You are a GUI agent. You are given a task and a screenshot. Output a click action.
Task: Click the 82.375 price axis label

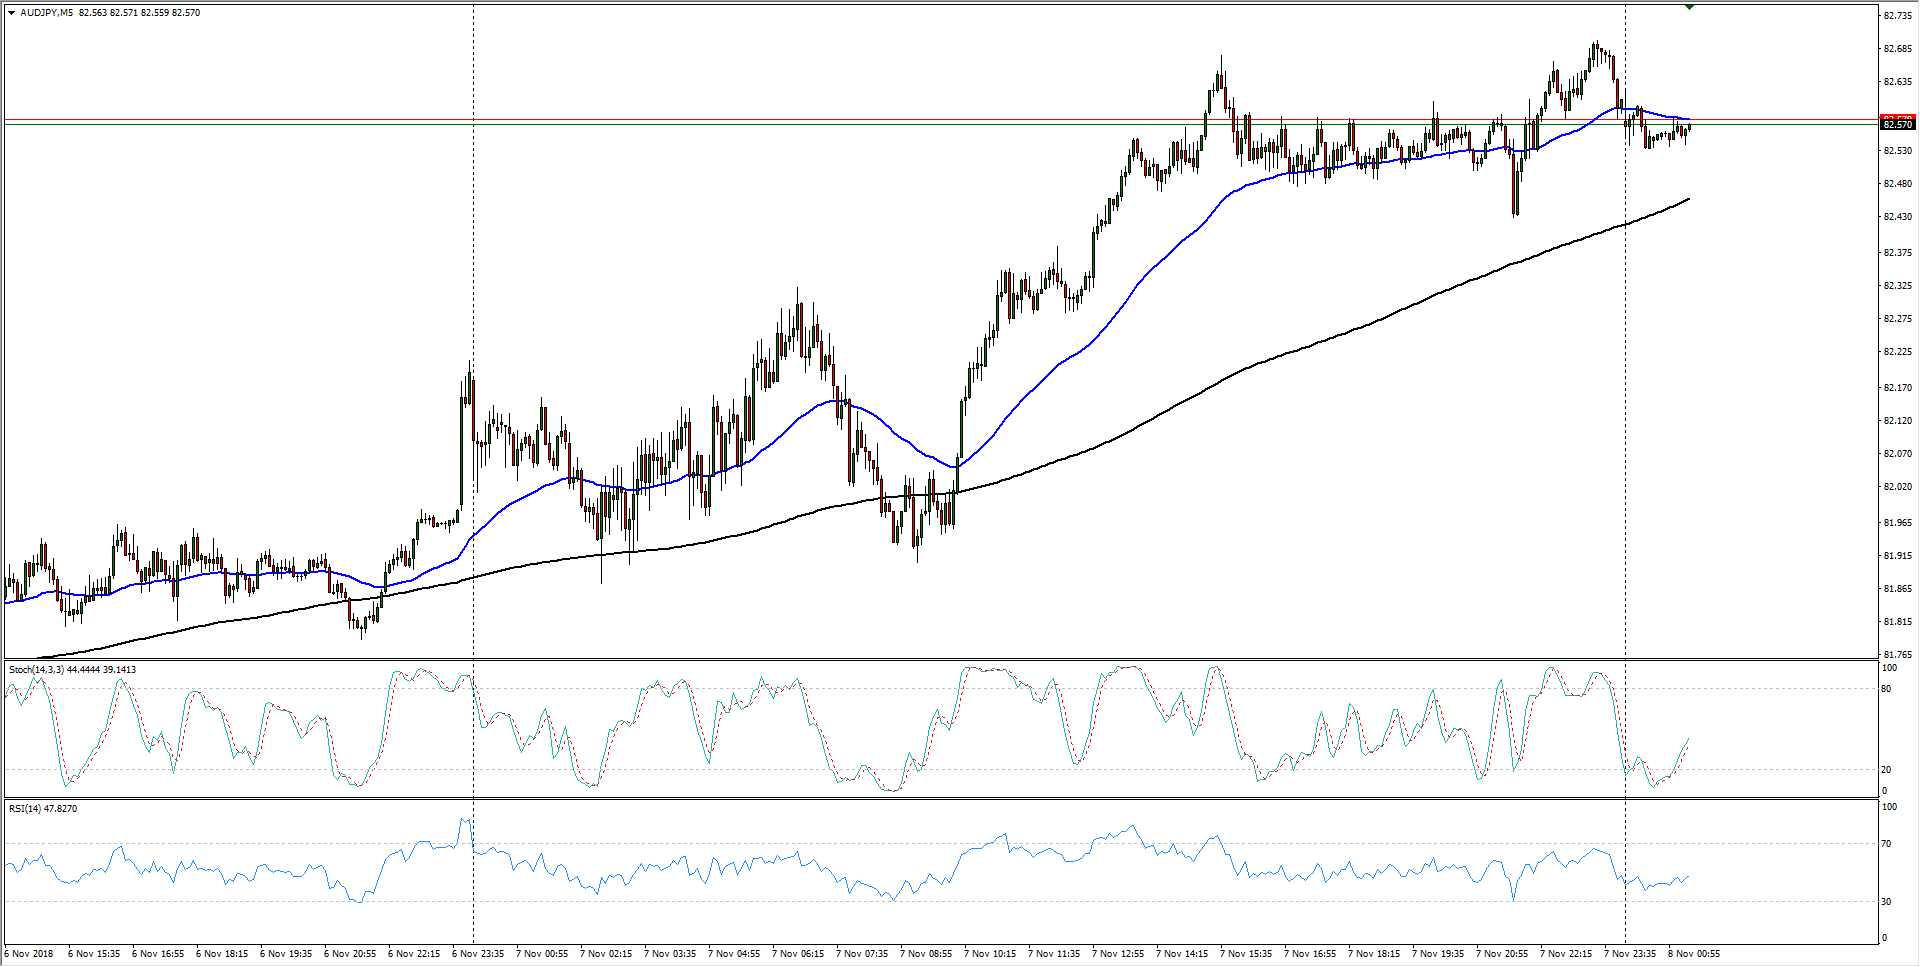tap(1897, 253)
